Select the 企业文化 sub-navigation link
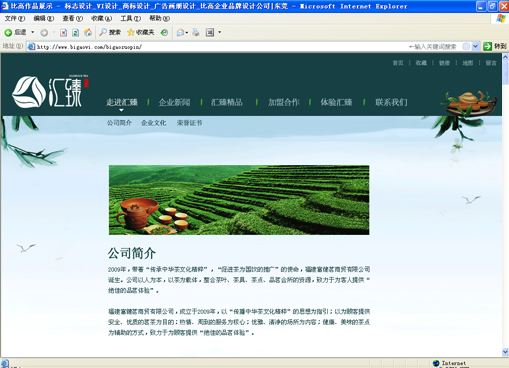The image size is (509, 368). coord(153,123)
